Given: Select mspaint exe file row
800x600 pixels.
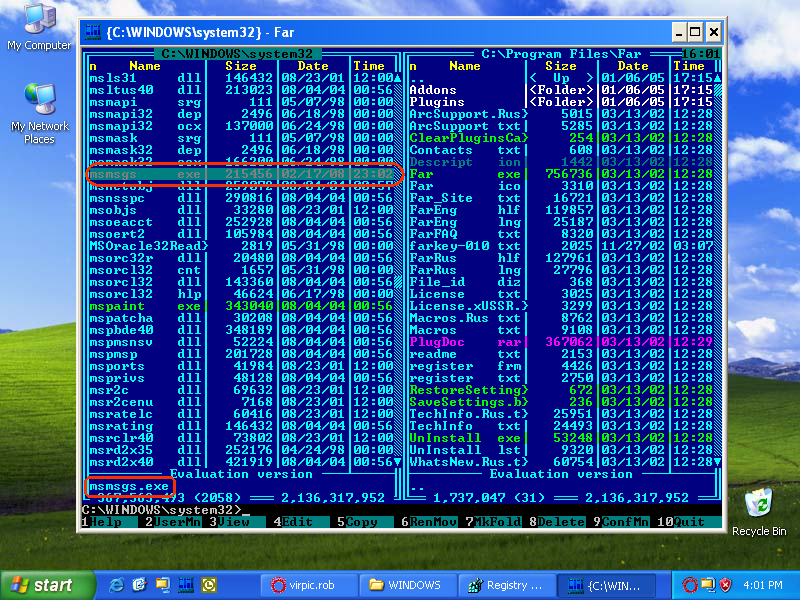Looking at the screenshot, I should pos(241,306).
